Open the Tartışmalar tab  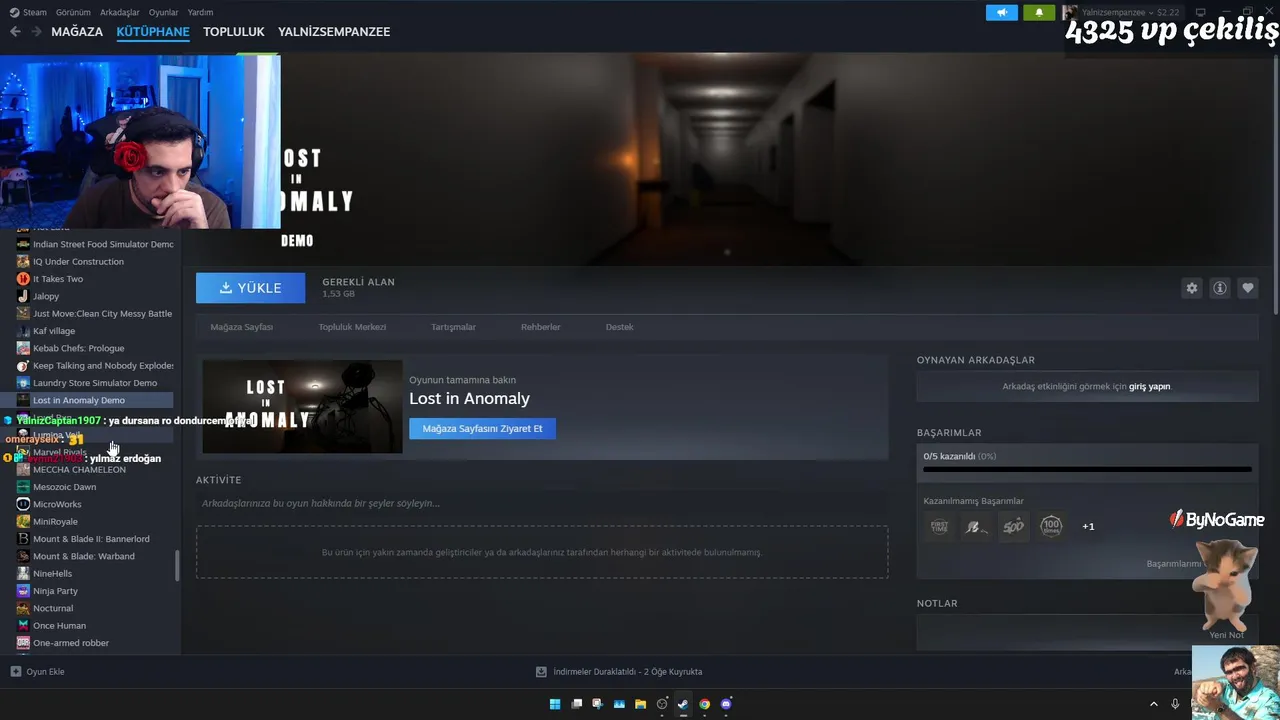(x=453, y=327)
